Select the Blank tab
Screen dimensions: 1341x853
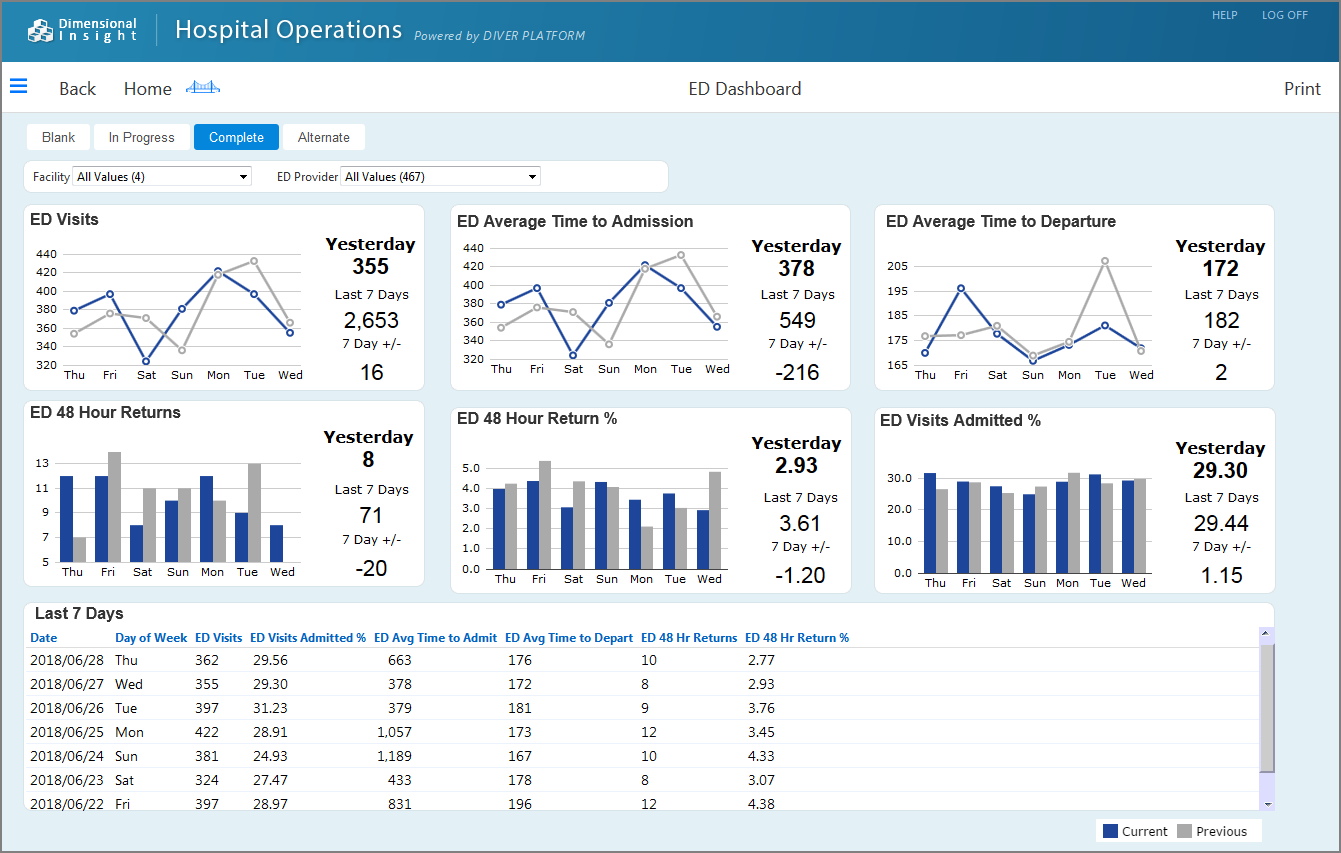[58, 137]
